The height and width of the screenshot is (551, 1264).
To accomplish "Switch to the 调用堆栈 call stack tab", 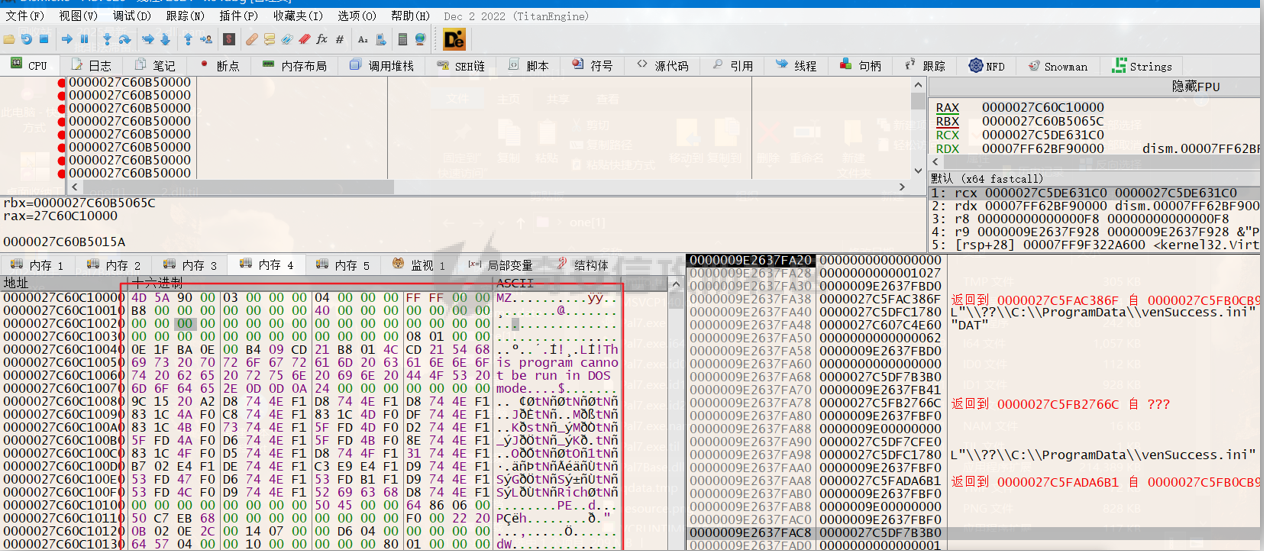I will click(381, 65).
